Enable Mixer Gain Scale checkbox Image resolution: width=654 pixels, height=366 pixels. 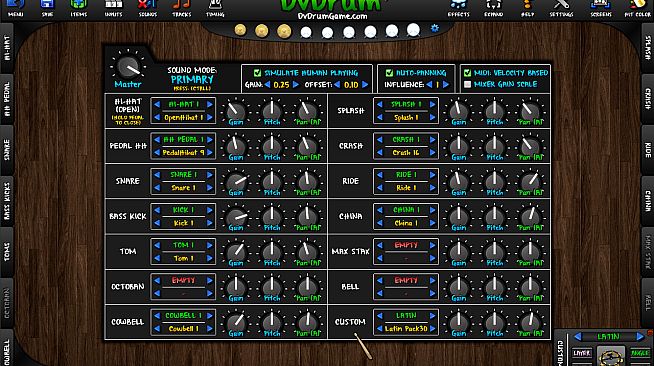coord(467,84)
